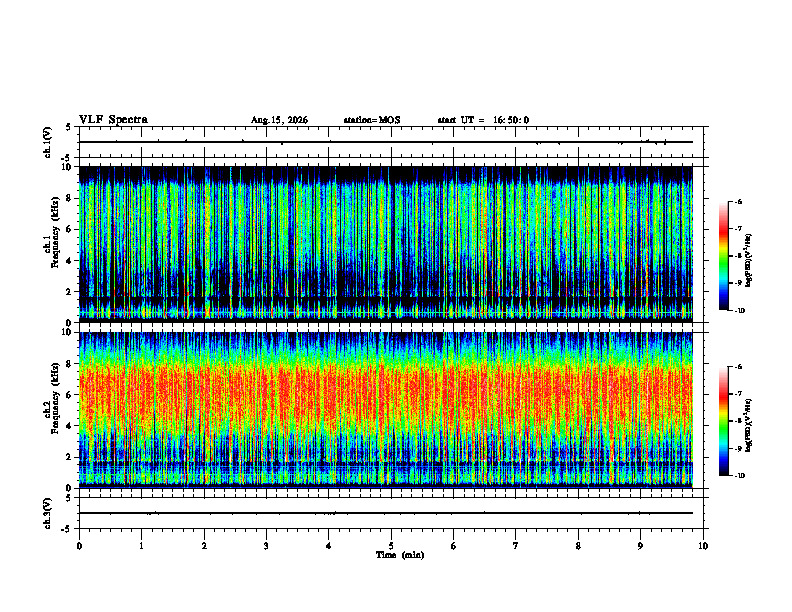Click time-axis tick label "9"
The height and width of the screenshot is (612, 792).
pyautogui.click(x=640, y=546)
